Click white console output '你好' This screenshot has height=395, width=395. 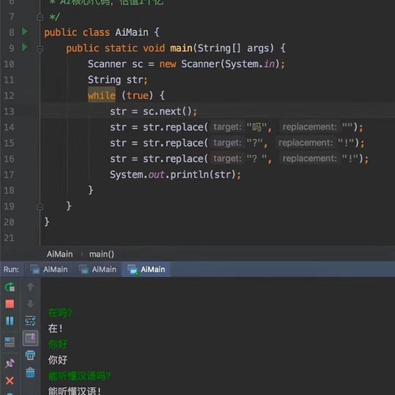[58, 360]
